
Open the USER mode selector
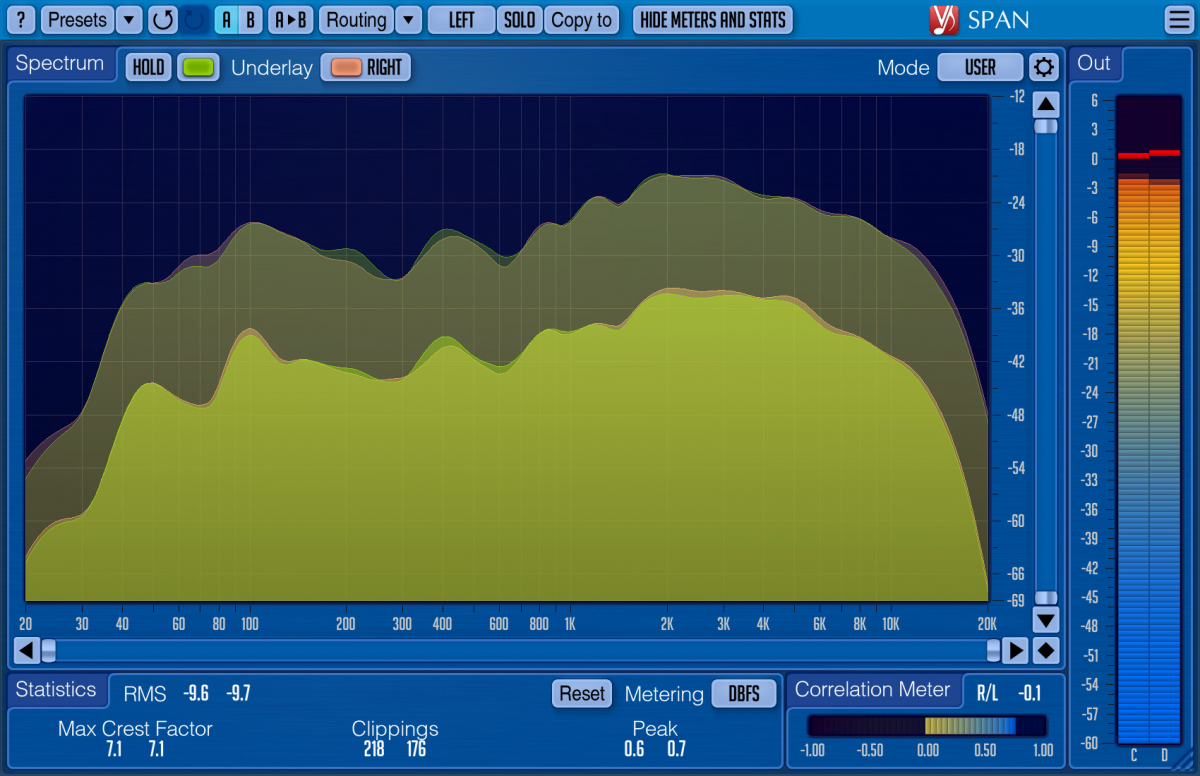coord(980,68)
